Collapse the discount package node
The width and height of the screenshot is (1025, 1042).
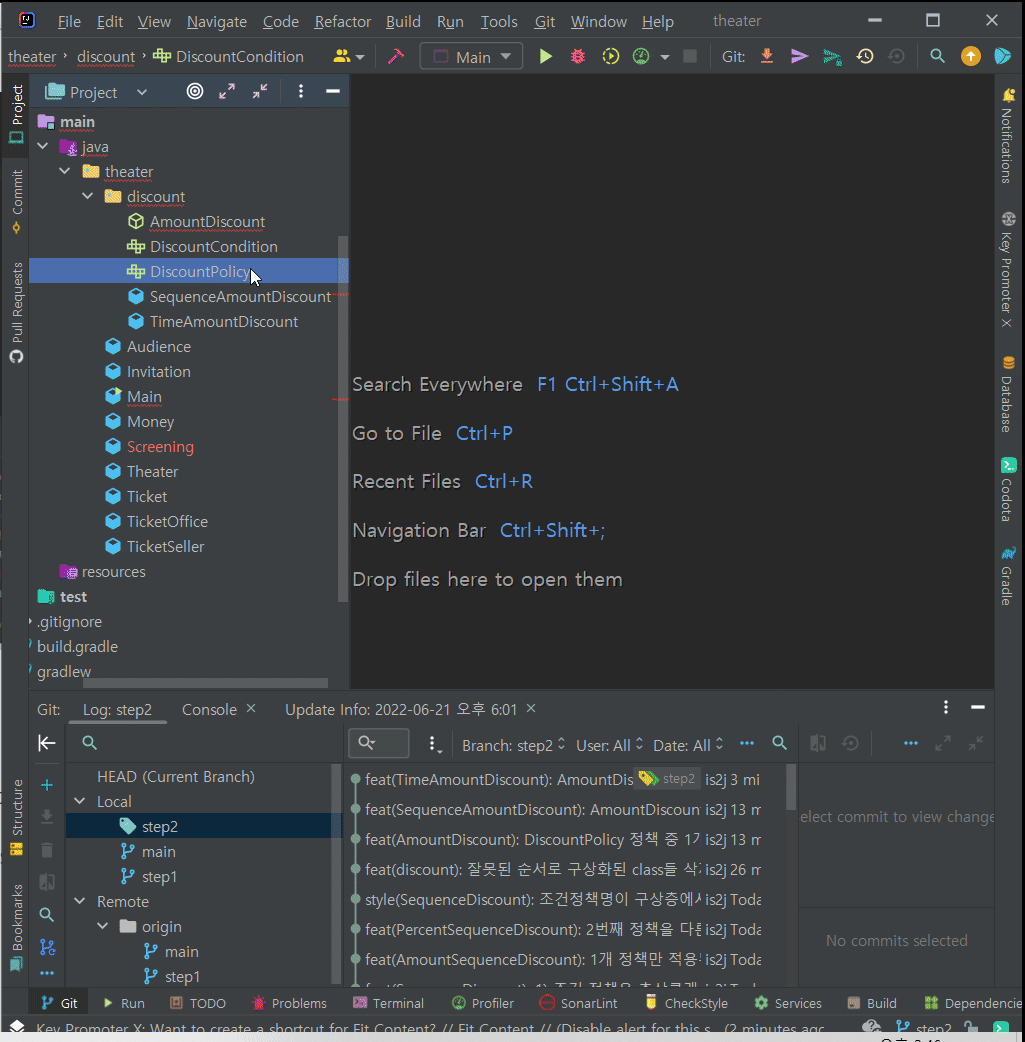(88, 196)
